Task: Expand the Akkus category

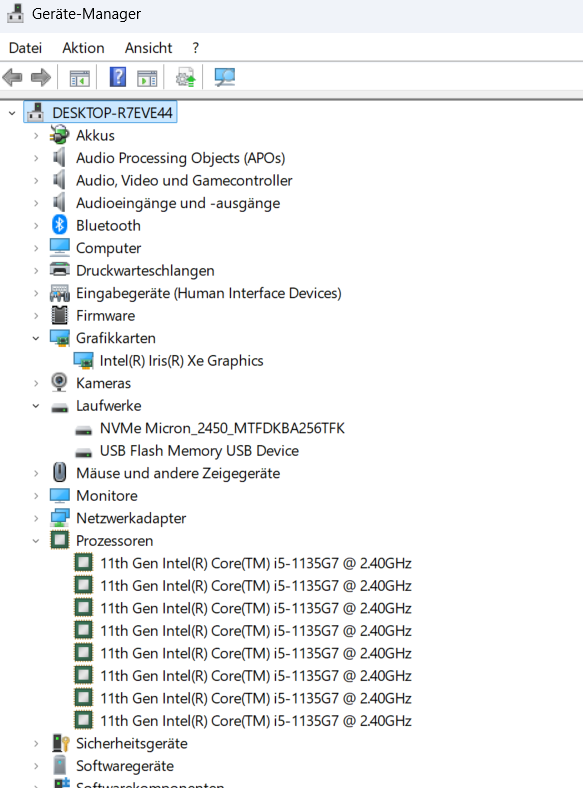Action: [36, 136]
